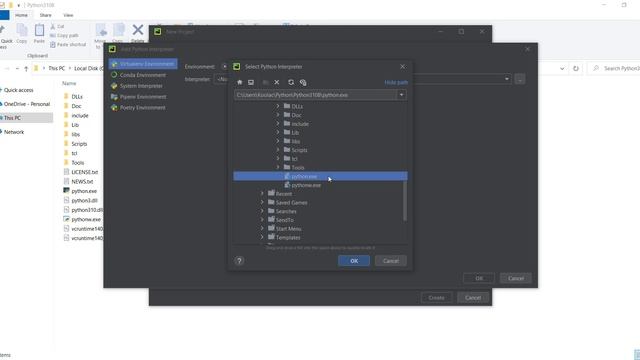Click the Hide path link
The image size is (640, 360).
click(x=396, y=82)
